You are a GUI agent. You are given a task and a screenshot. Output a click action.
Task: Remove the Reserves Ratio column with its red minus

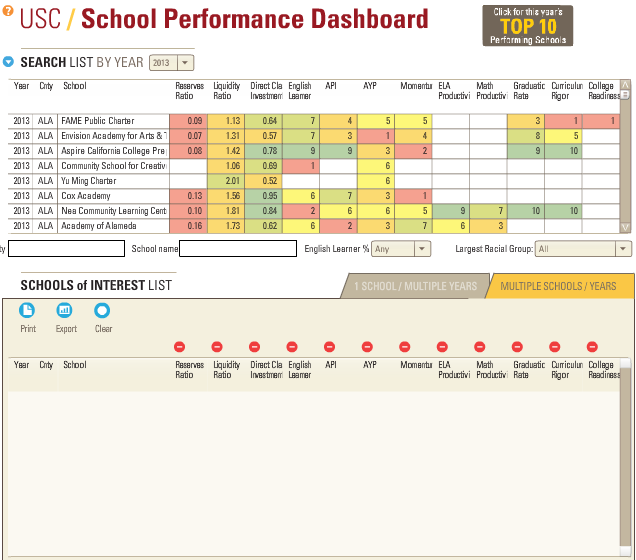(x=180, y=346)
